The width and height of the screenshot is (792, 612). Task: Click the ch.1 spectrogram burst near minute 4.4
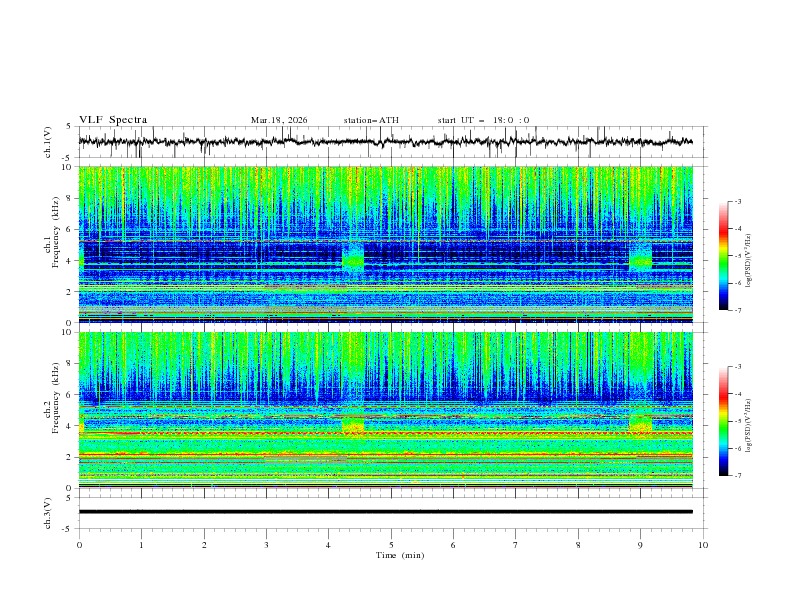coord(353,259)
